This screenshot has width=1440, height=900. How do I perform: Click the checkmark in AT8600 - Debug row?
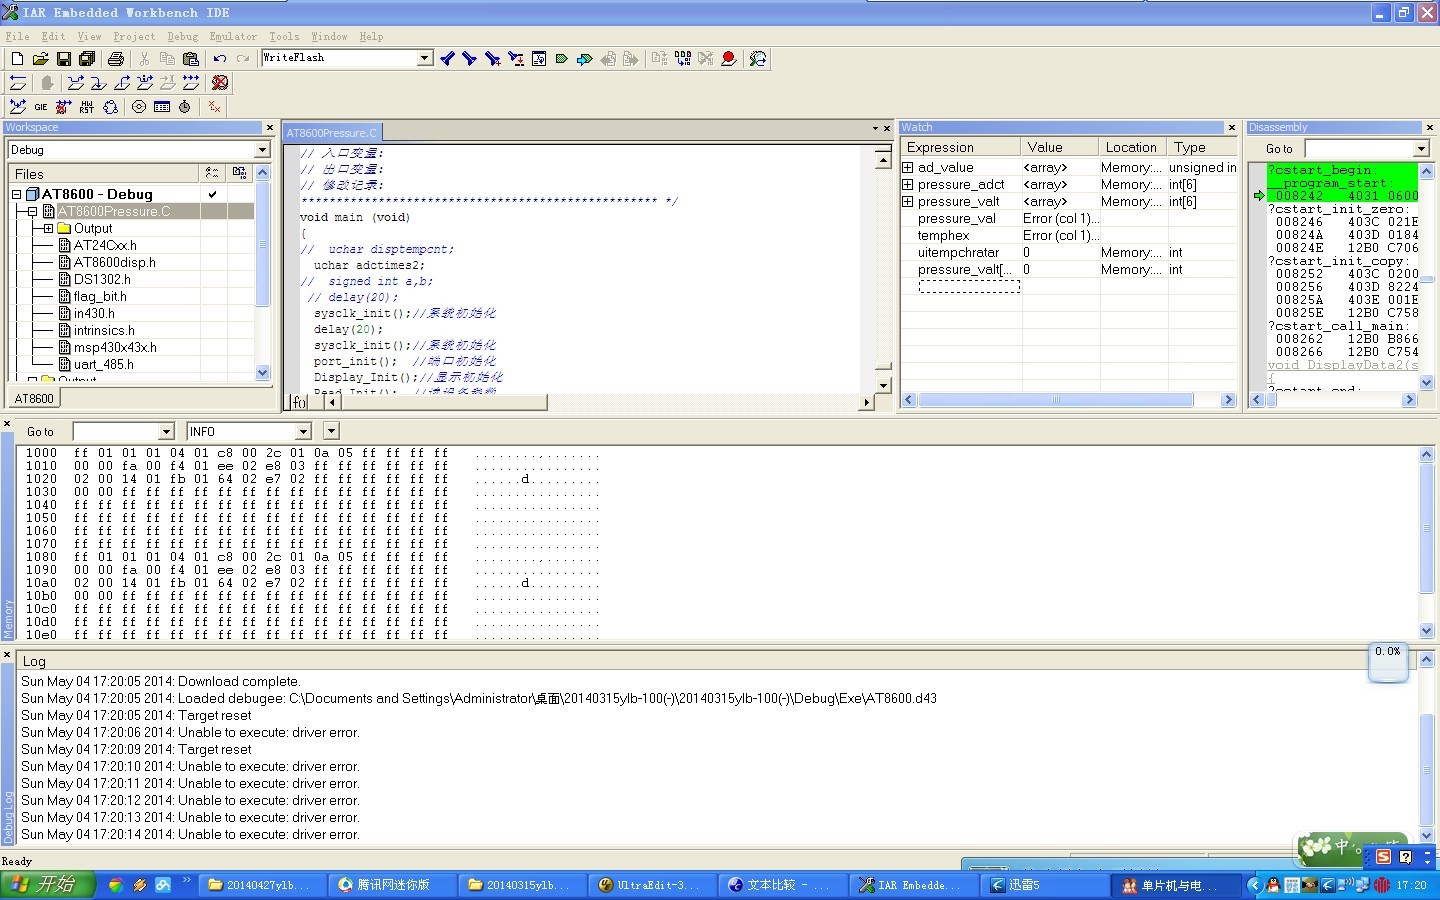point(212,194)
